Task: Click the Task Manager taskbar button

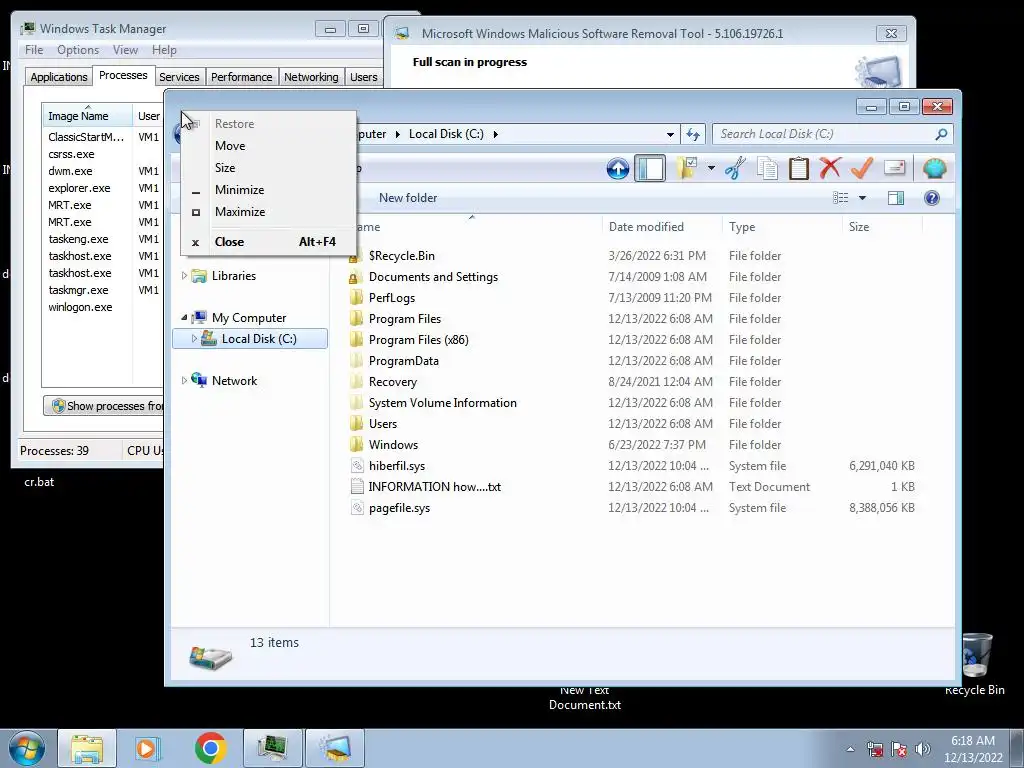Action: coord(272,748)
